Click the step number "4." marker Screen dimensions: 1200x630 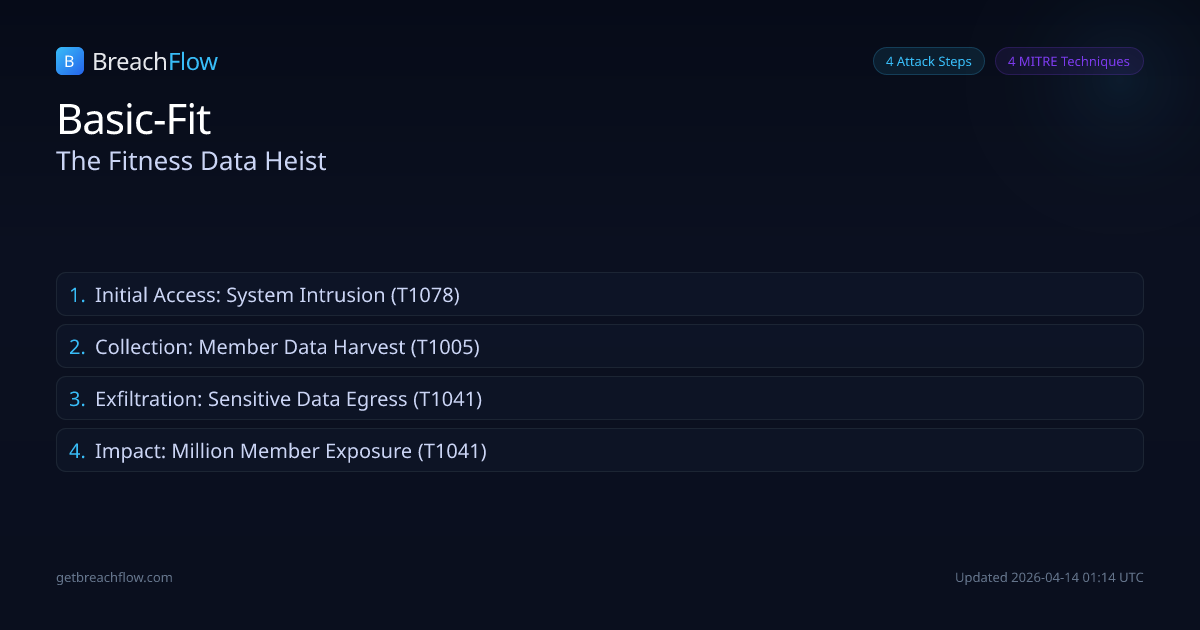(x=77, y=451)
